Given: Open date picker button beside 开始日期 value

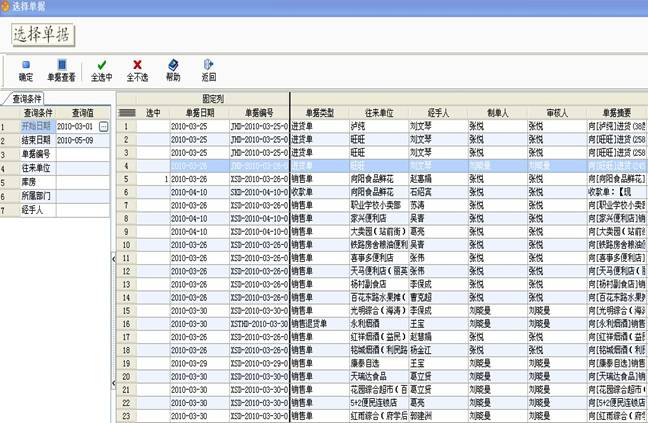Looking at the screenshot, I should [x=104, y=127].
